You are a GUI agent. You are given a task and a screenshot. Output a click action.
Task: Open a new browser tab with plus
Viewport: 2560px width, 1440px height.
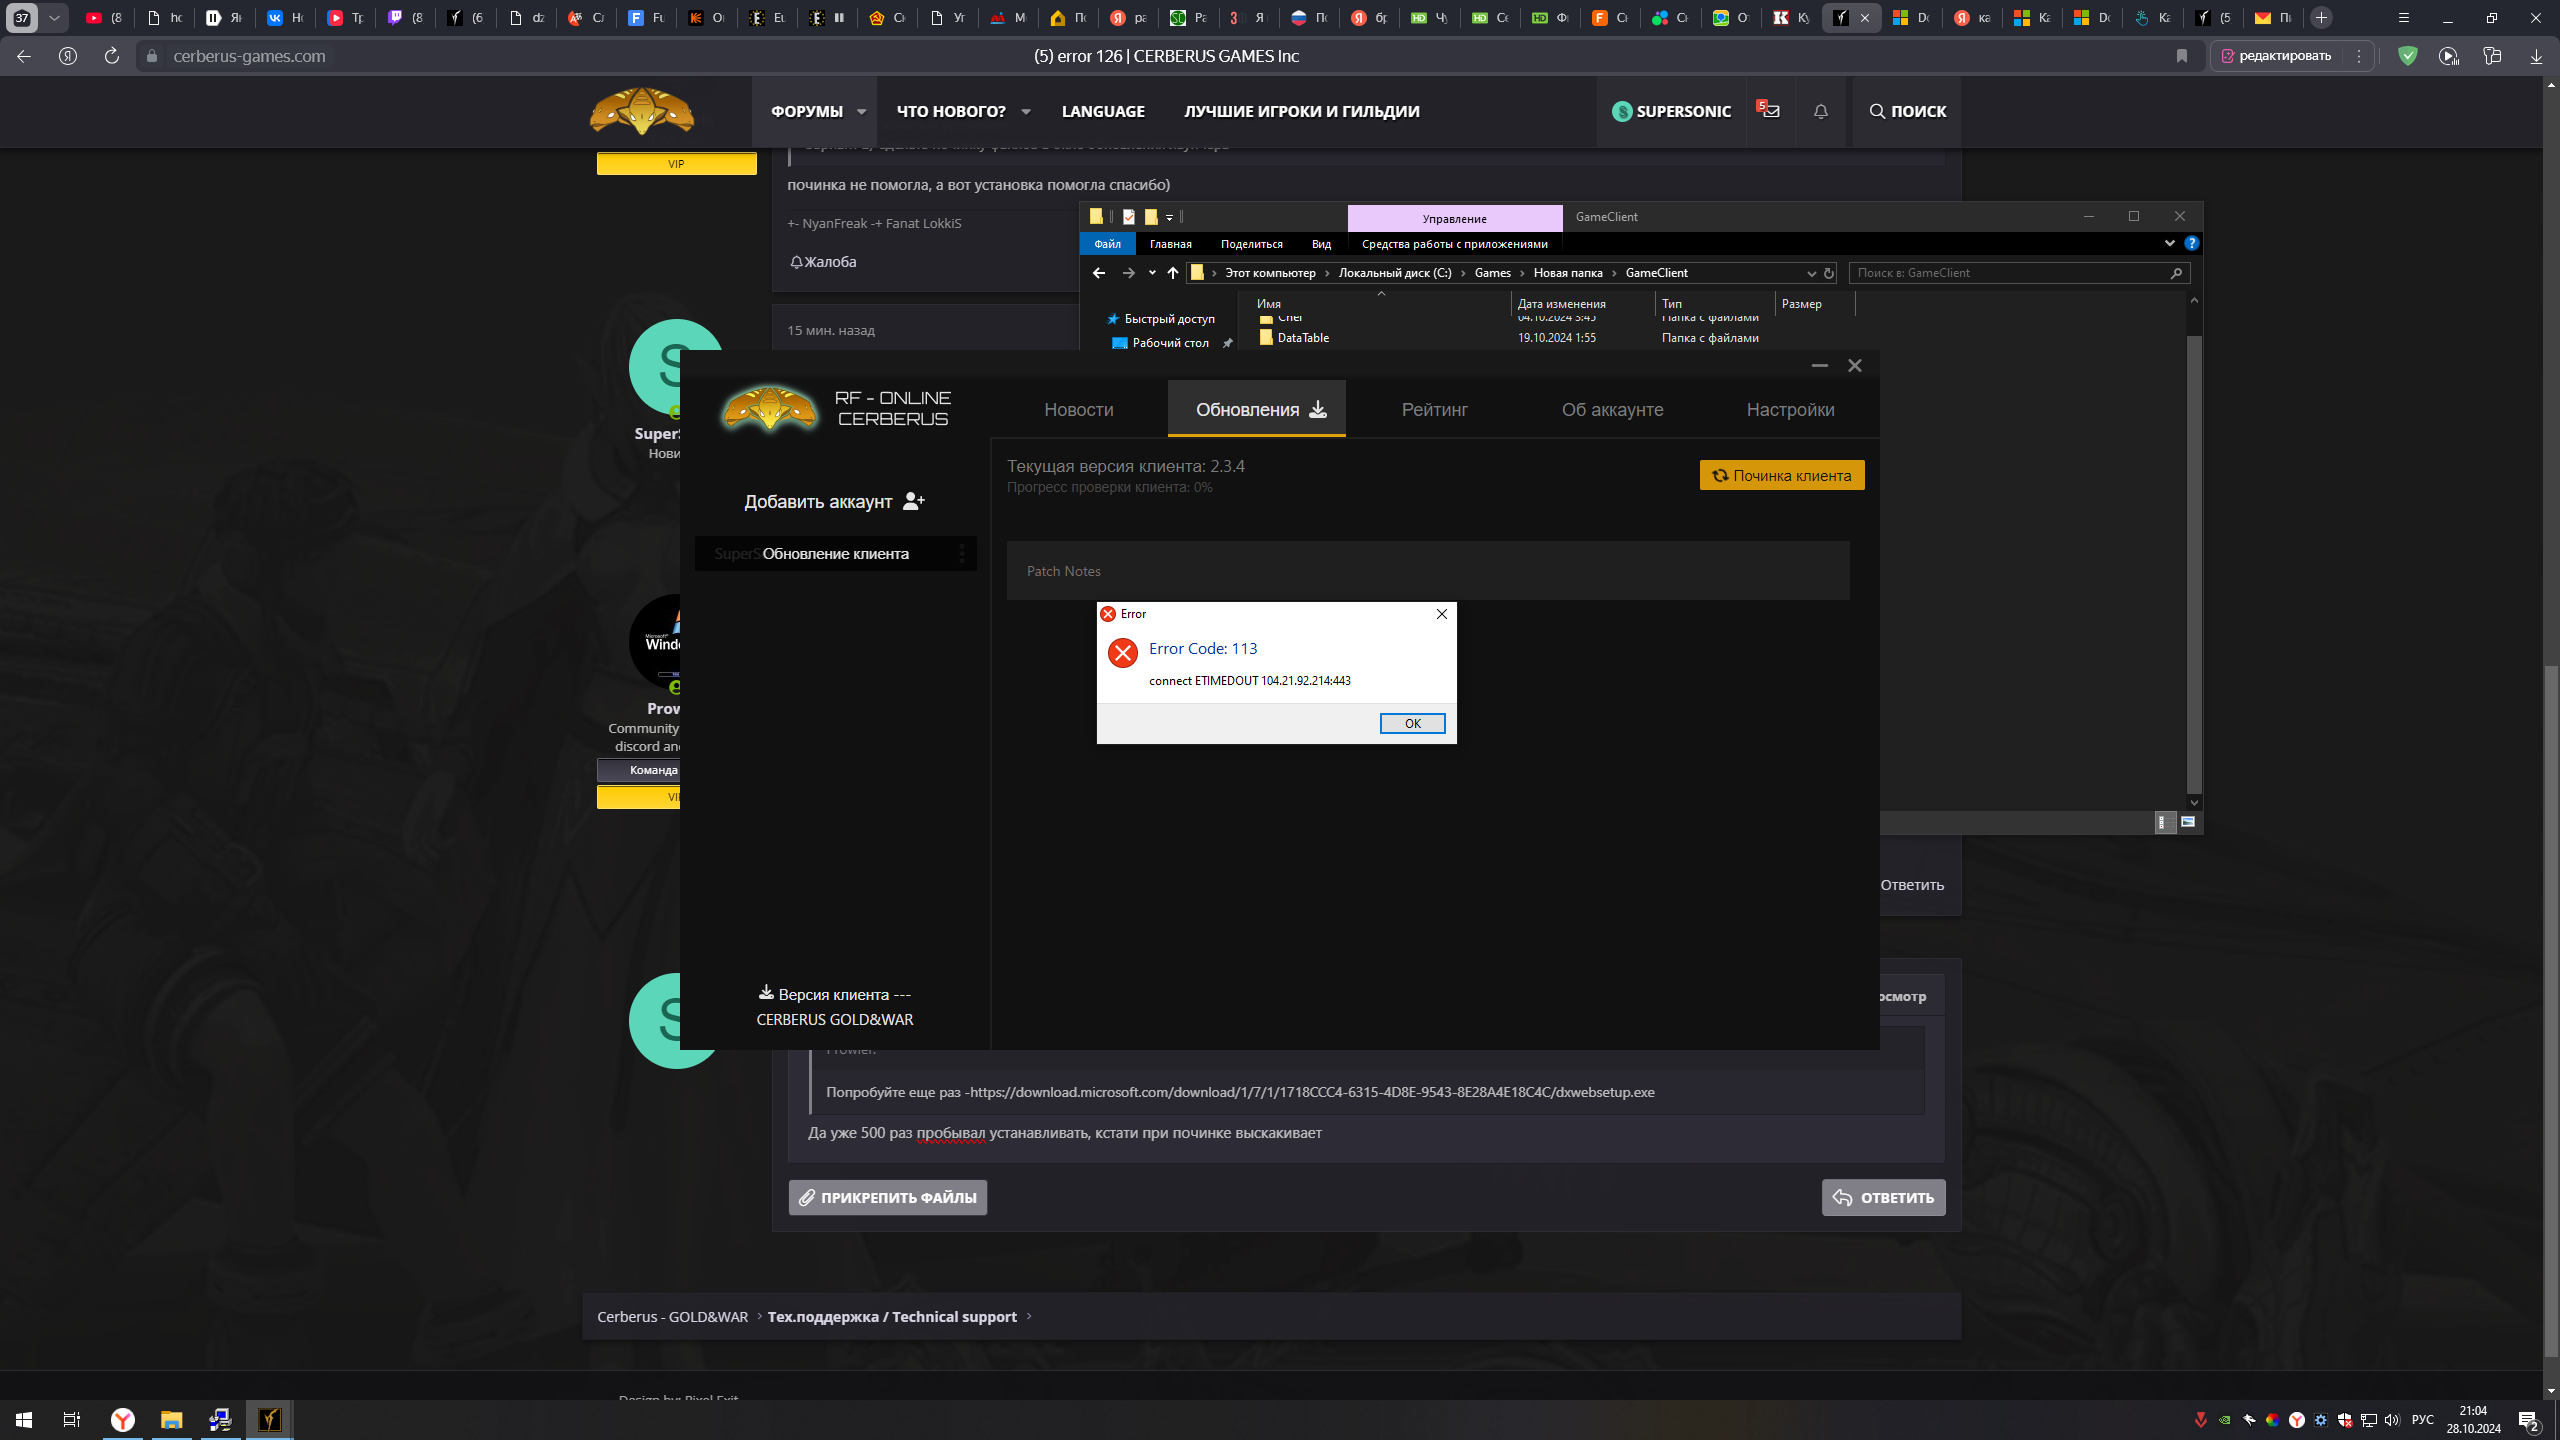tap(2321, 18)
